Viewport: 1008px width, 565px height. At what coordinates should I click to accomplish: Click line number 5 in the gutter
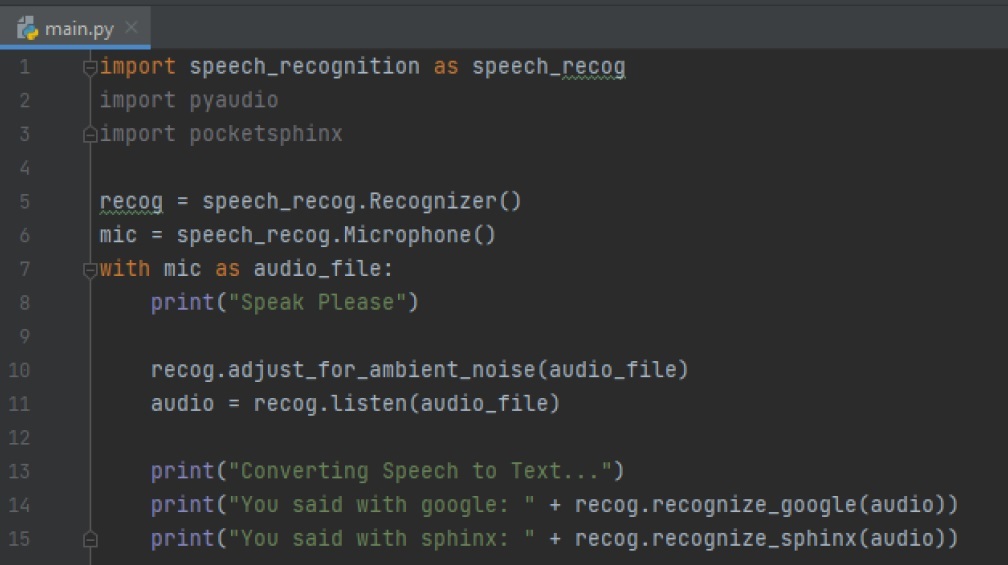pyautogui.click(x=24, y=201)
